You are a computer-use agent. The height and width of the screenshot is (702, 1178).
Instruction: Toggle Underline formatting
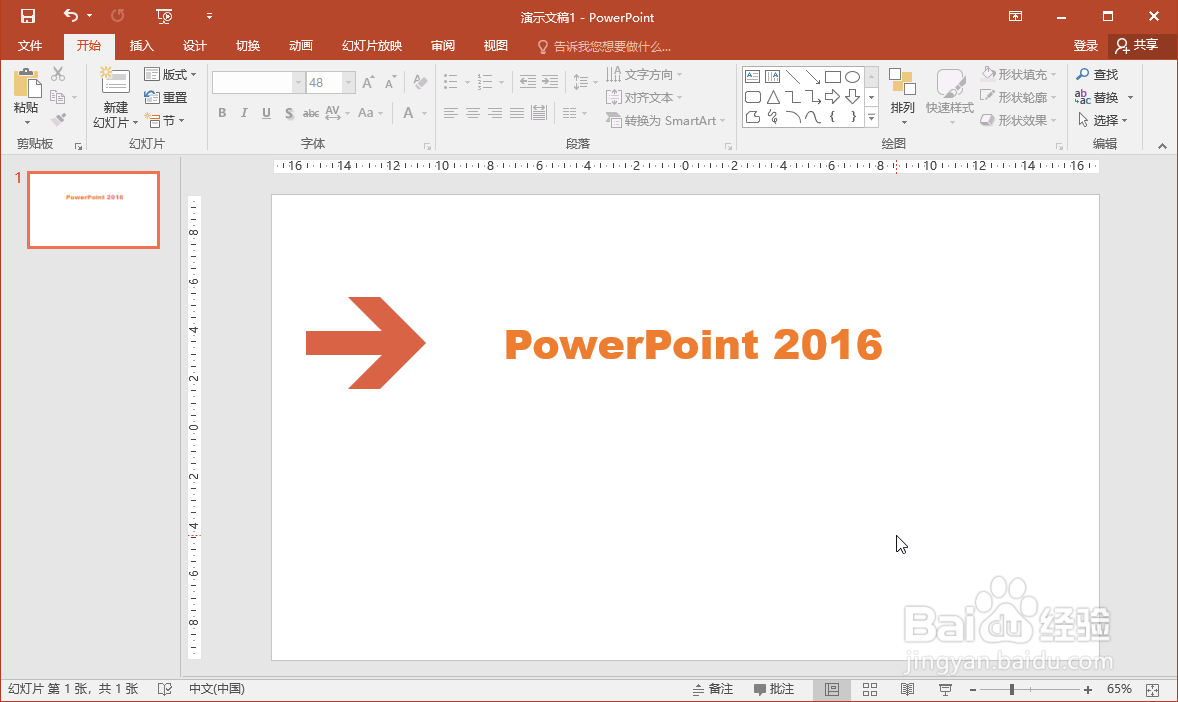coord(267,113)
